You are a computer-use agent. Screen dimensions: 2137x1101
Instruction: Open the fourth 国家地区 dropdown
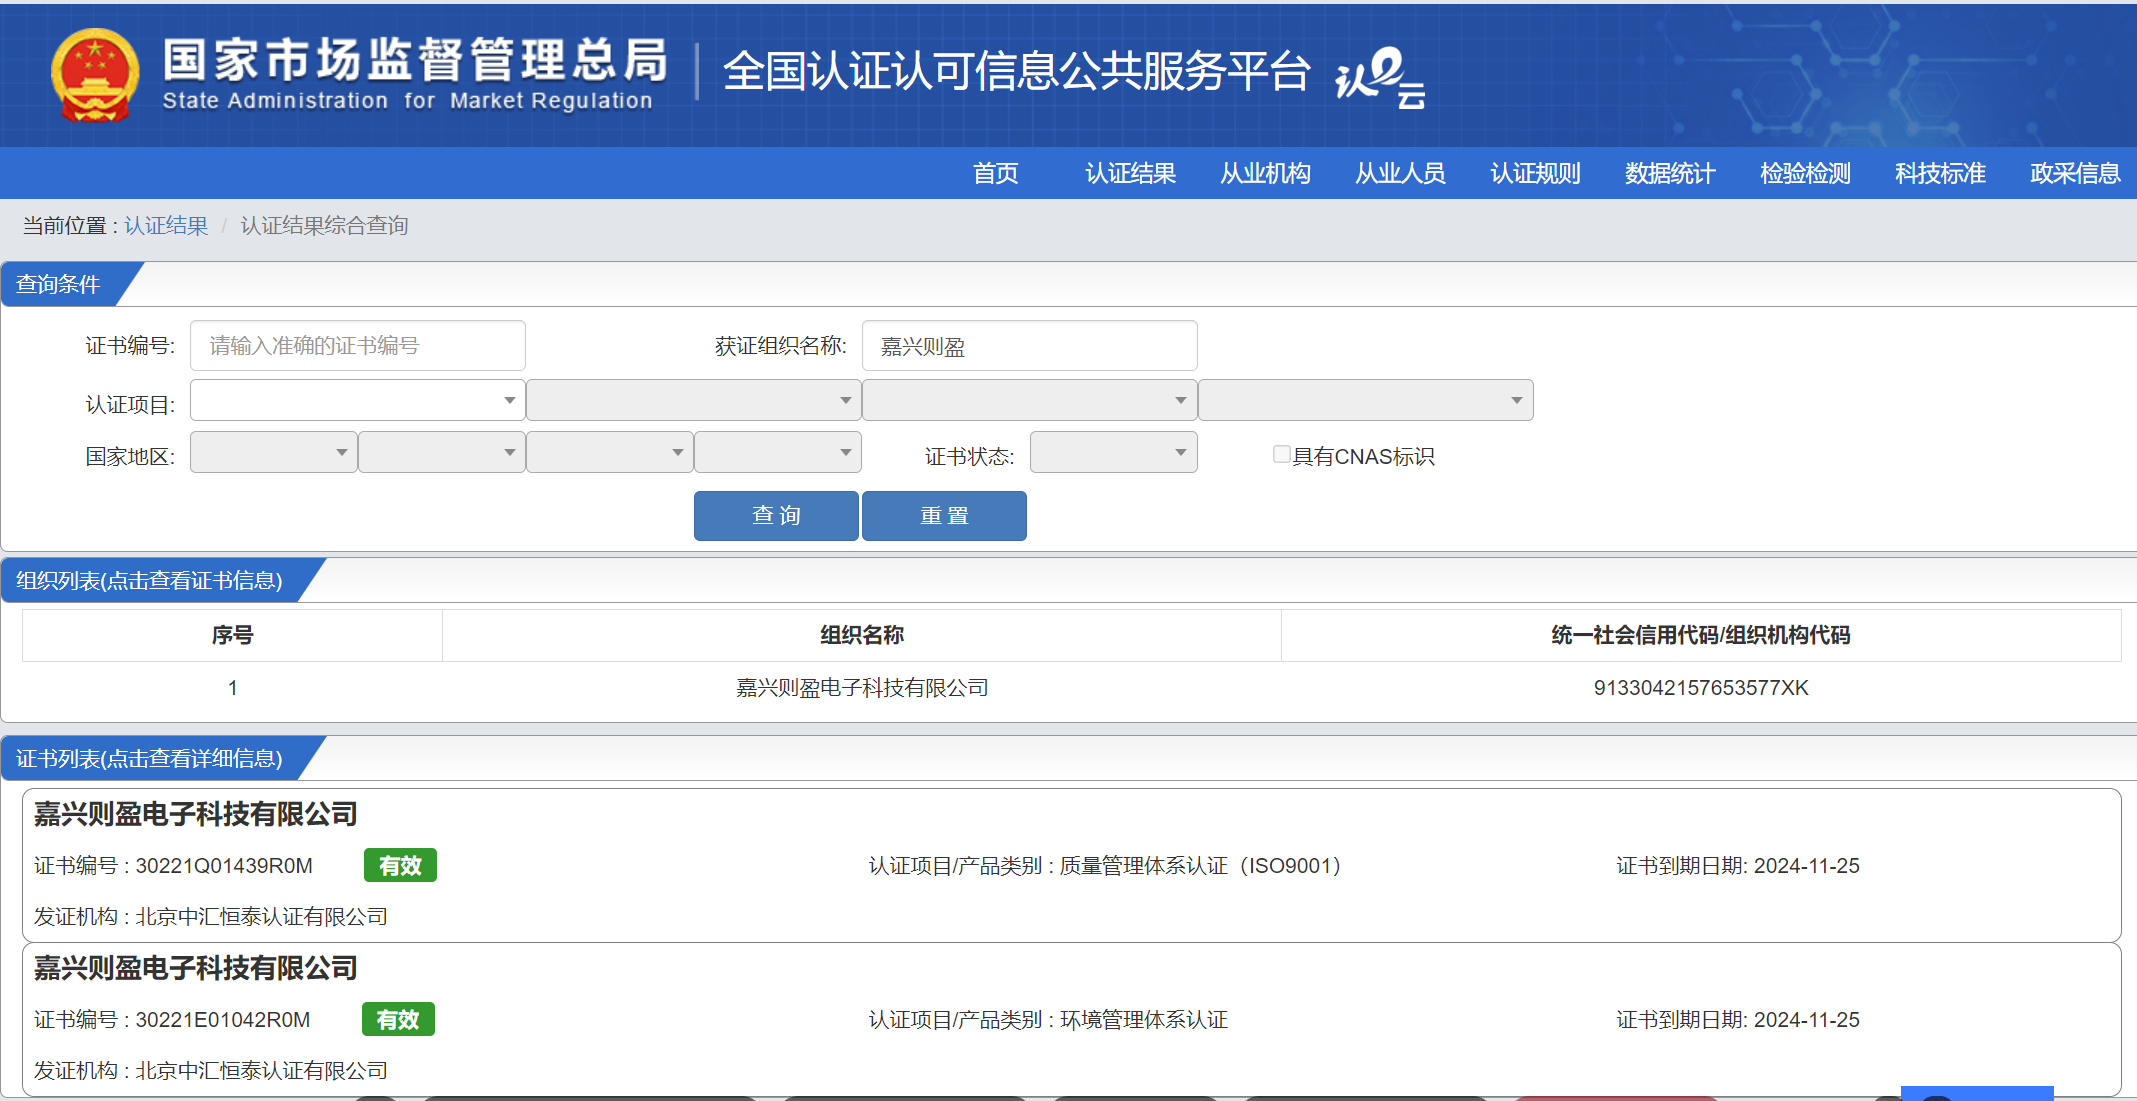pyautogui.click(x=778, y=452)
